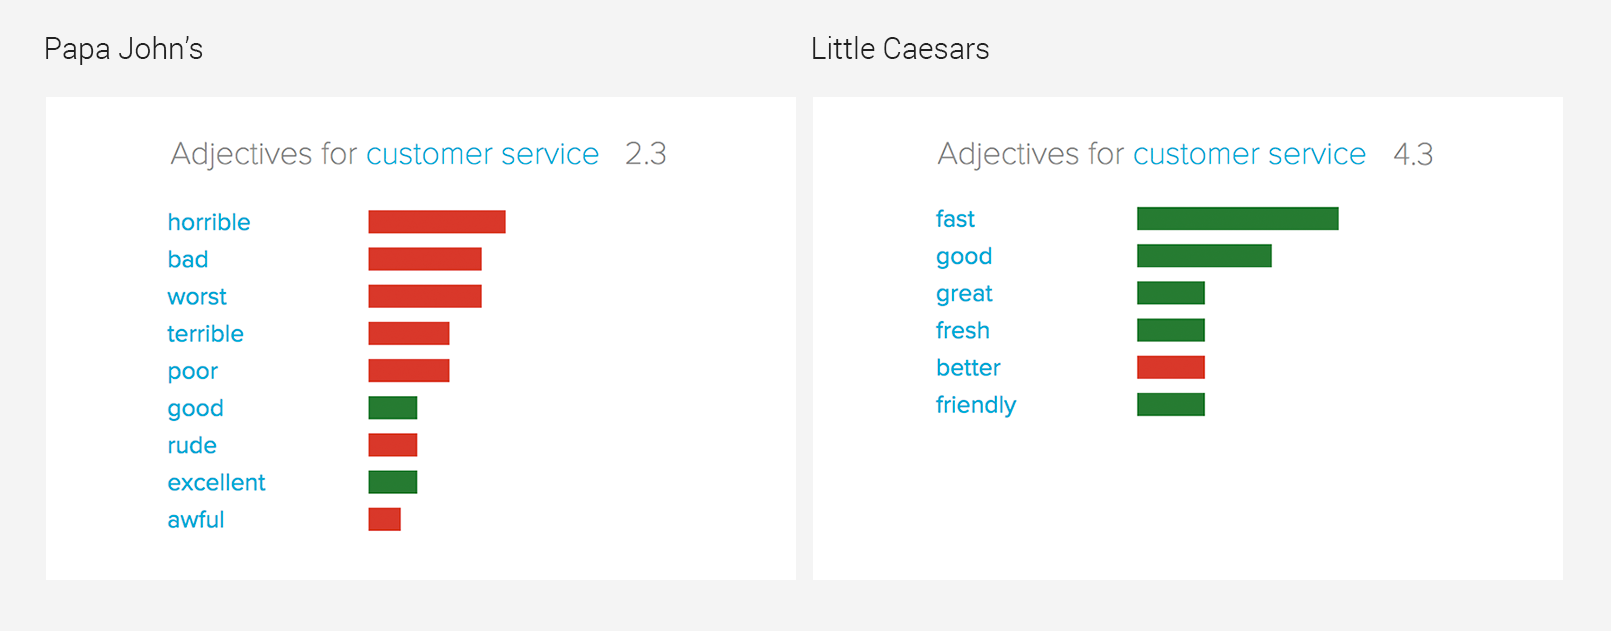Click the green bar next to 'fast'
The height and width of the screenshot is (631, 1611).
1237,219
